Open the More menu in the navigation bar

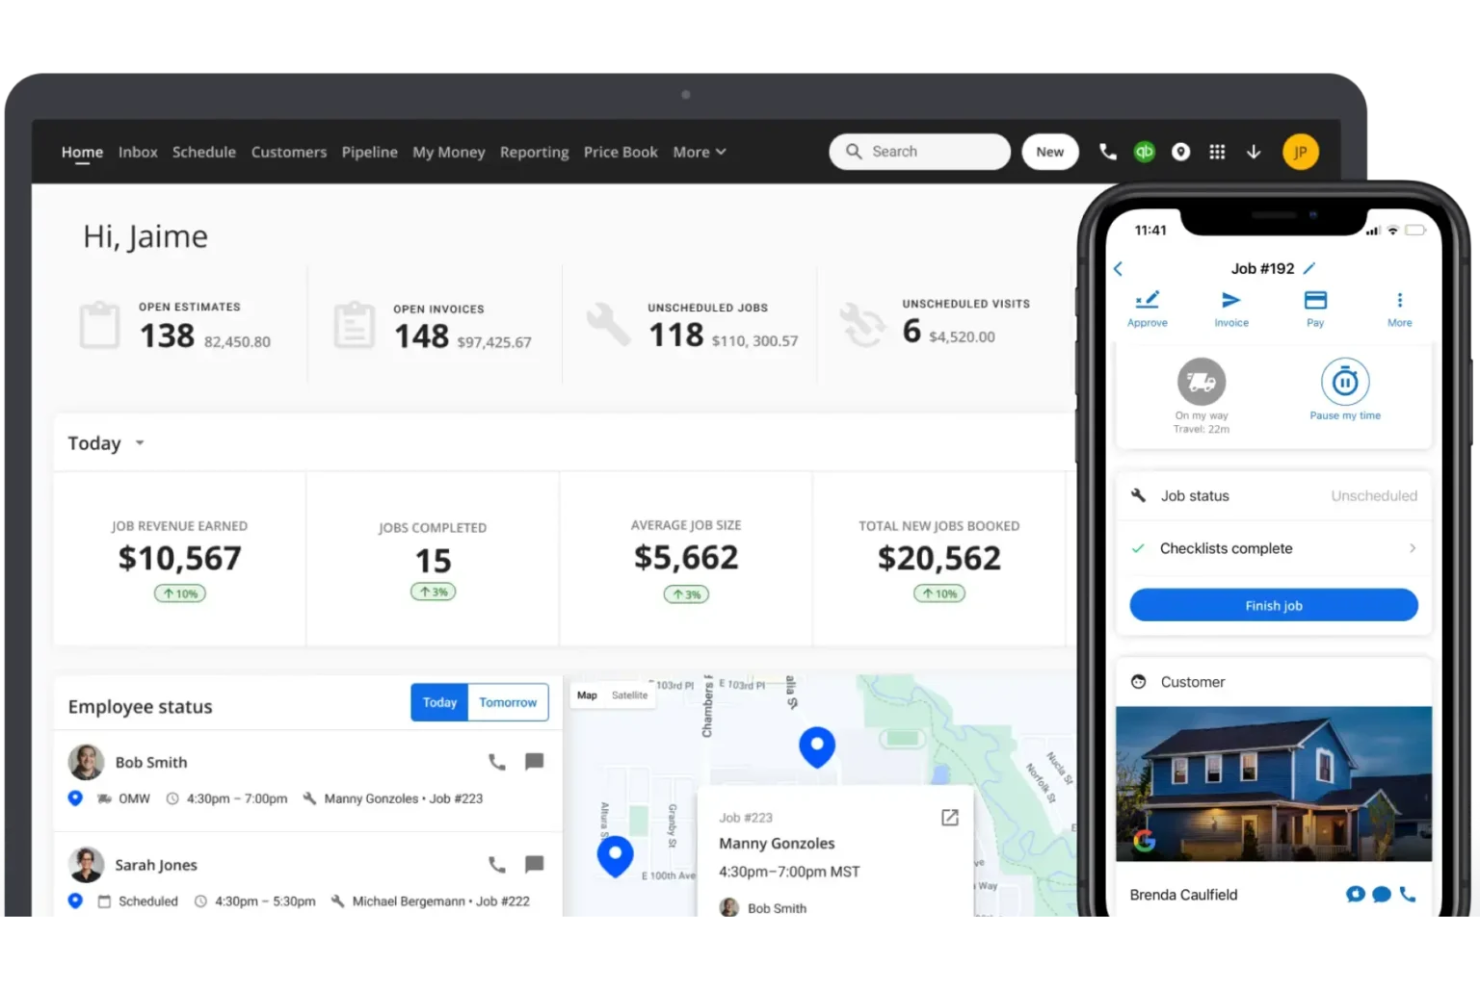(699, 152)
